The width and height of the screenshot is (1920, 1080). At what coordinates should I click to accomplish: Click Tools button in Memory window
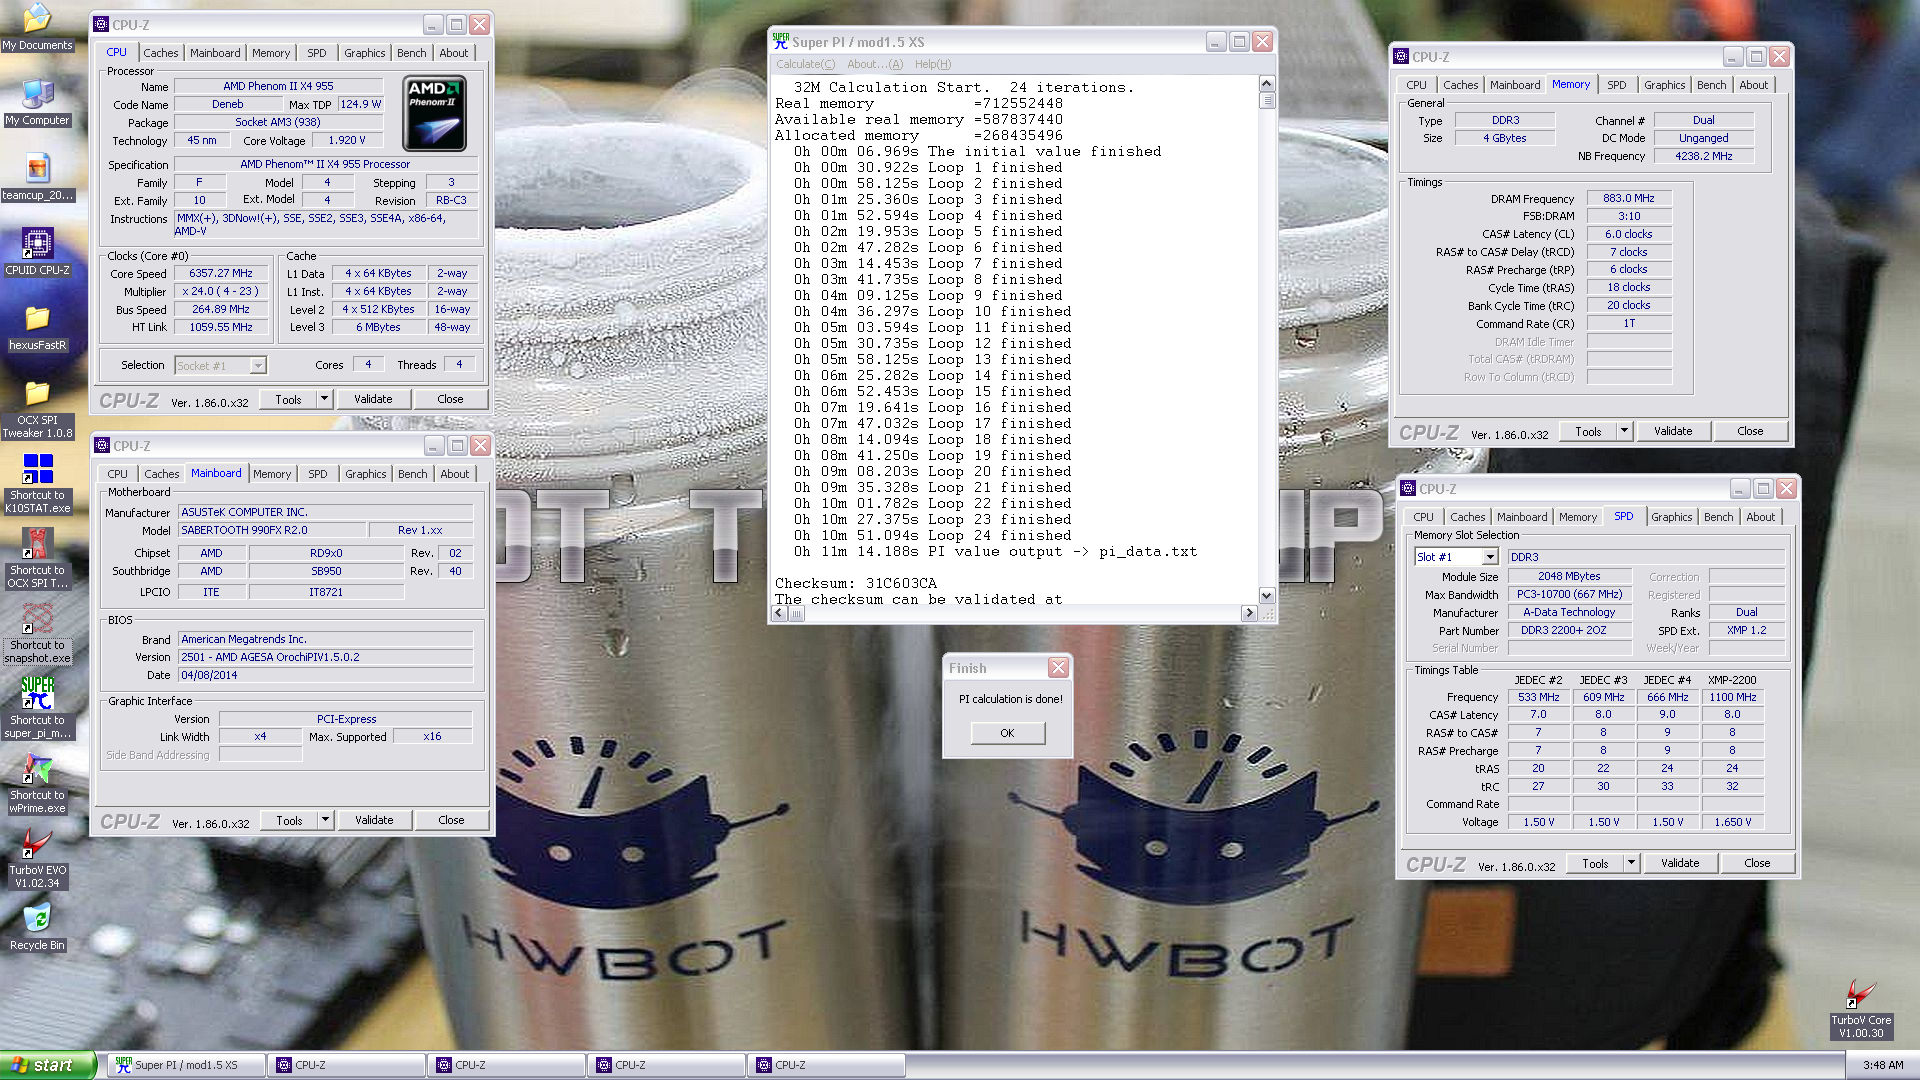click(x=1588, y=431)
